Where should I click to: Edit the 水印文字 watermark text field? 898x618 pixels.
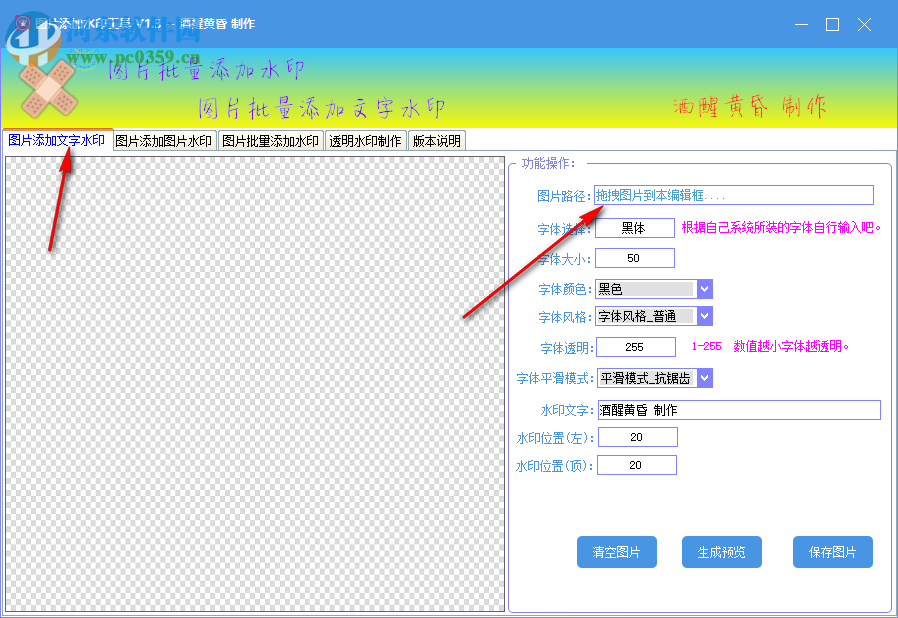point(738,409)
